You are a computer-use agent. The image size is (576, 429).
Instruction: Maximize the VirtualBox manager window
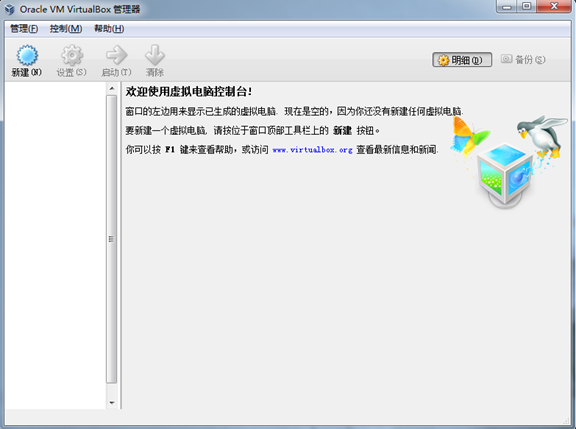(x=527, y=6)
